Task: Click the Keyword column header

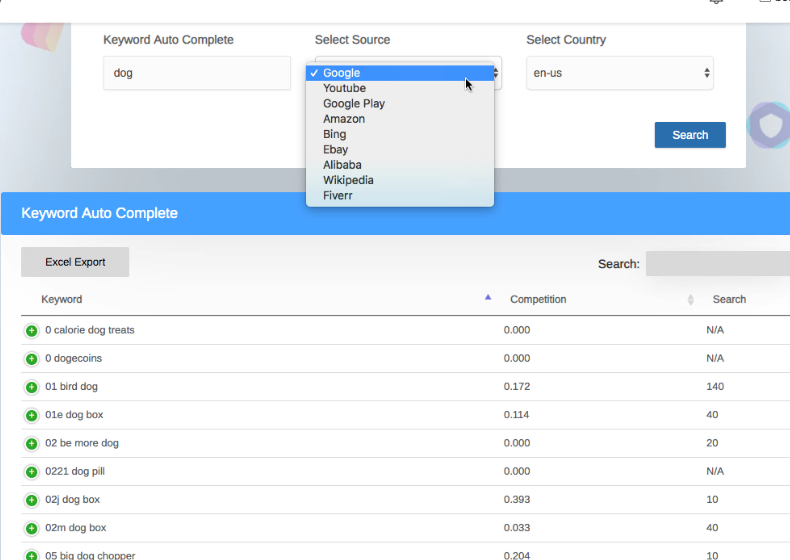Action: tap(61, 299)
